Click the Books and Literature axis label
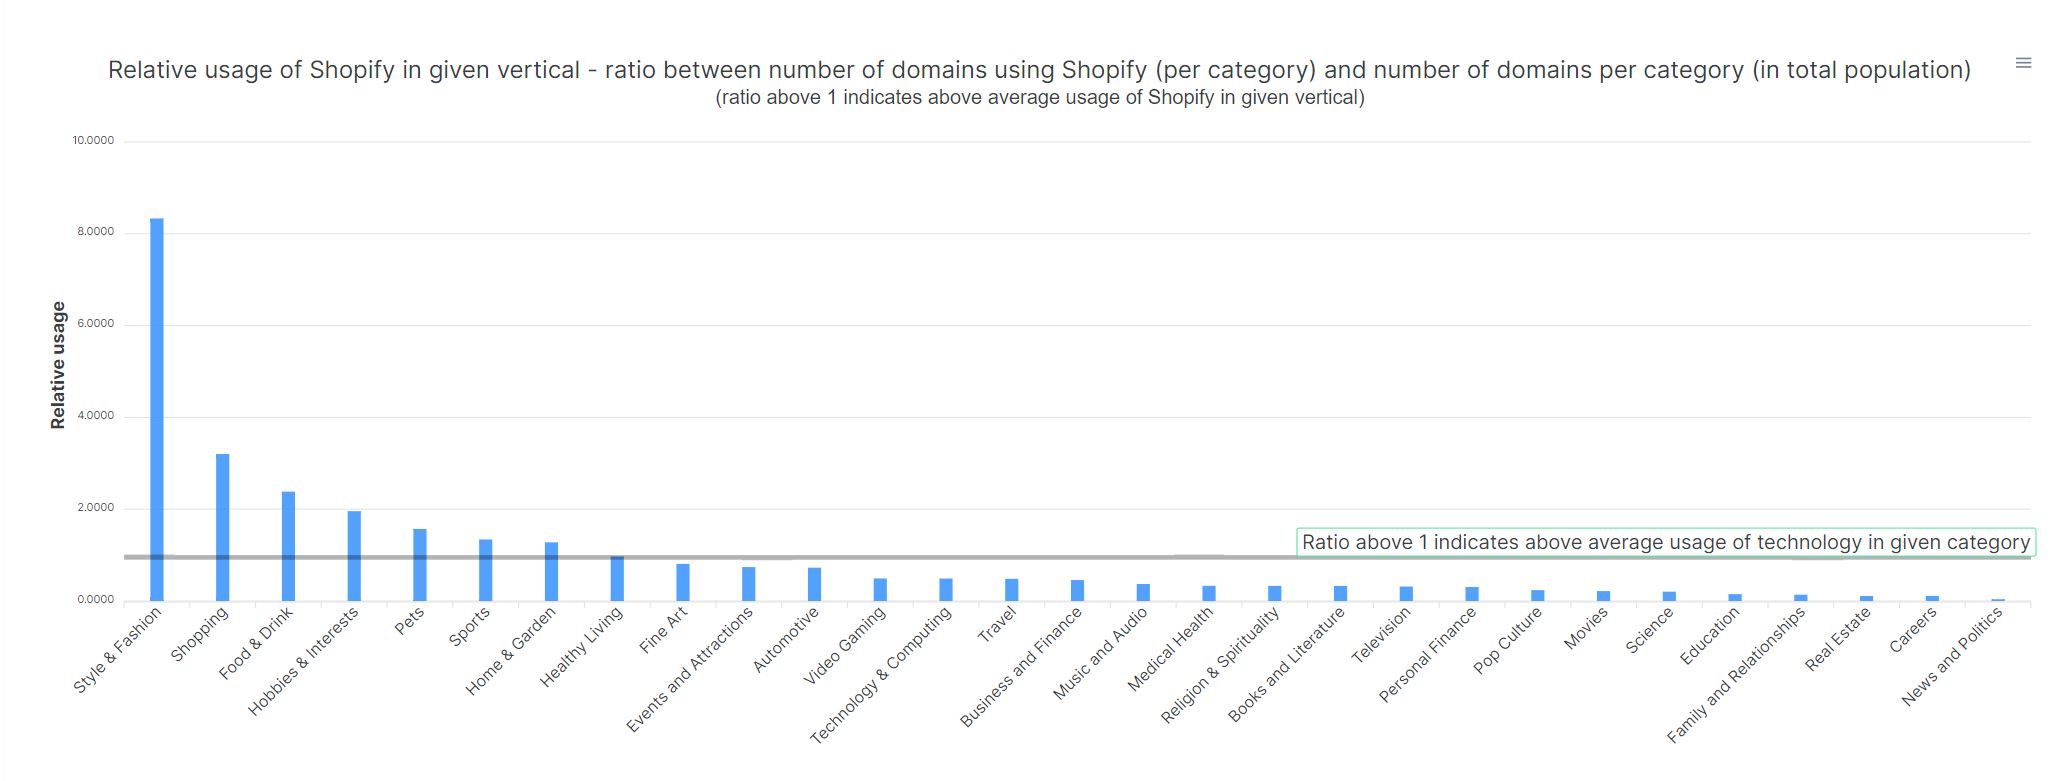The height and width of the screenshot is (781, 2070). pos(1288,665)
